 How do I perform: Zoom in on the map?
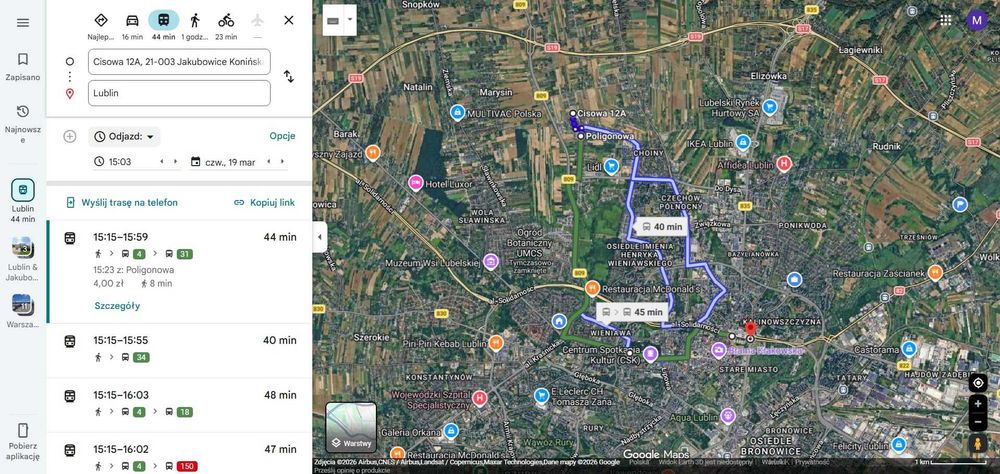(978, 404)
